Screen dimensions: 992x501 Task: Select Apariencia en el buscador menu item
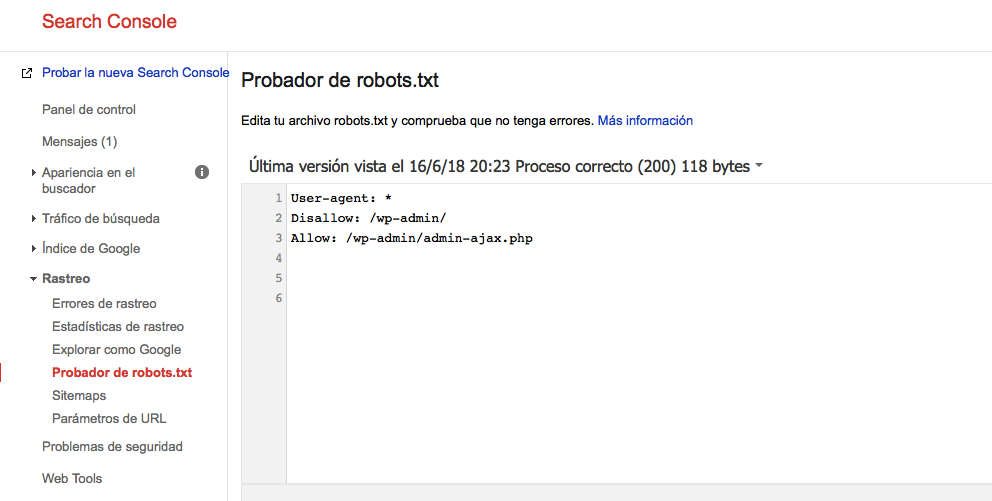[x=89, y=180]
